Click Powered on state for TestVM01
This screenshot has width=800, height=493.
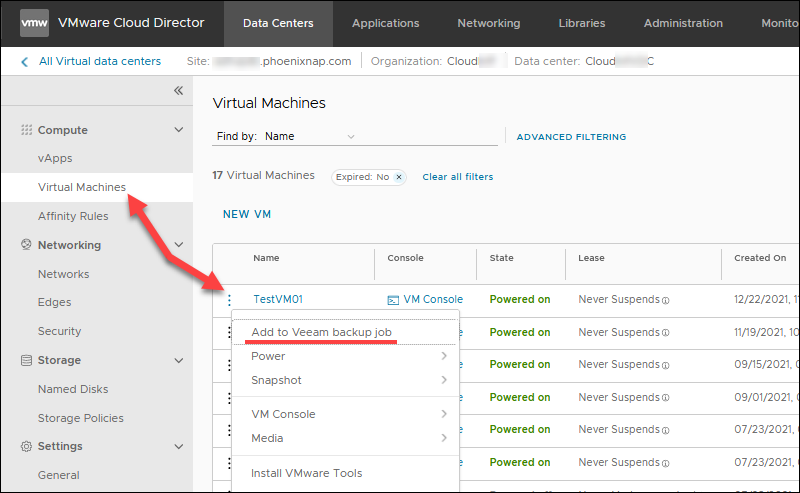click(519, 299)
